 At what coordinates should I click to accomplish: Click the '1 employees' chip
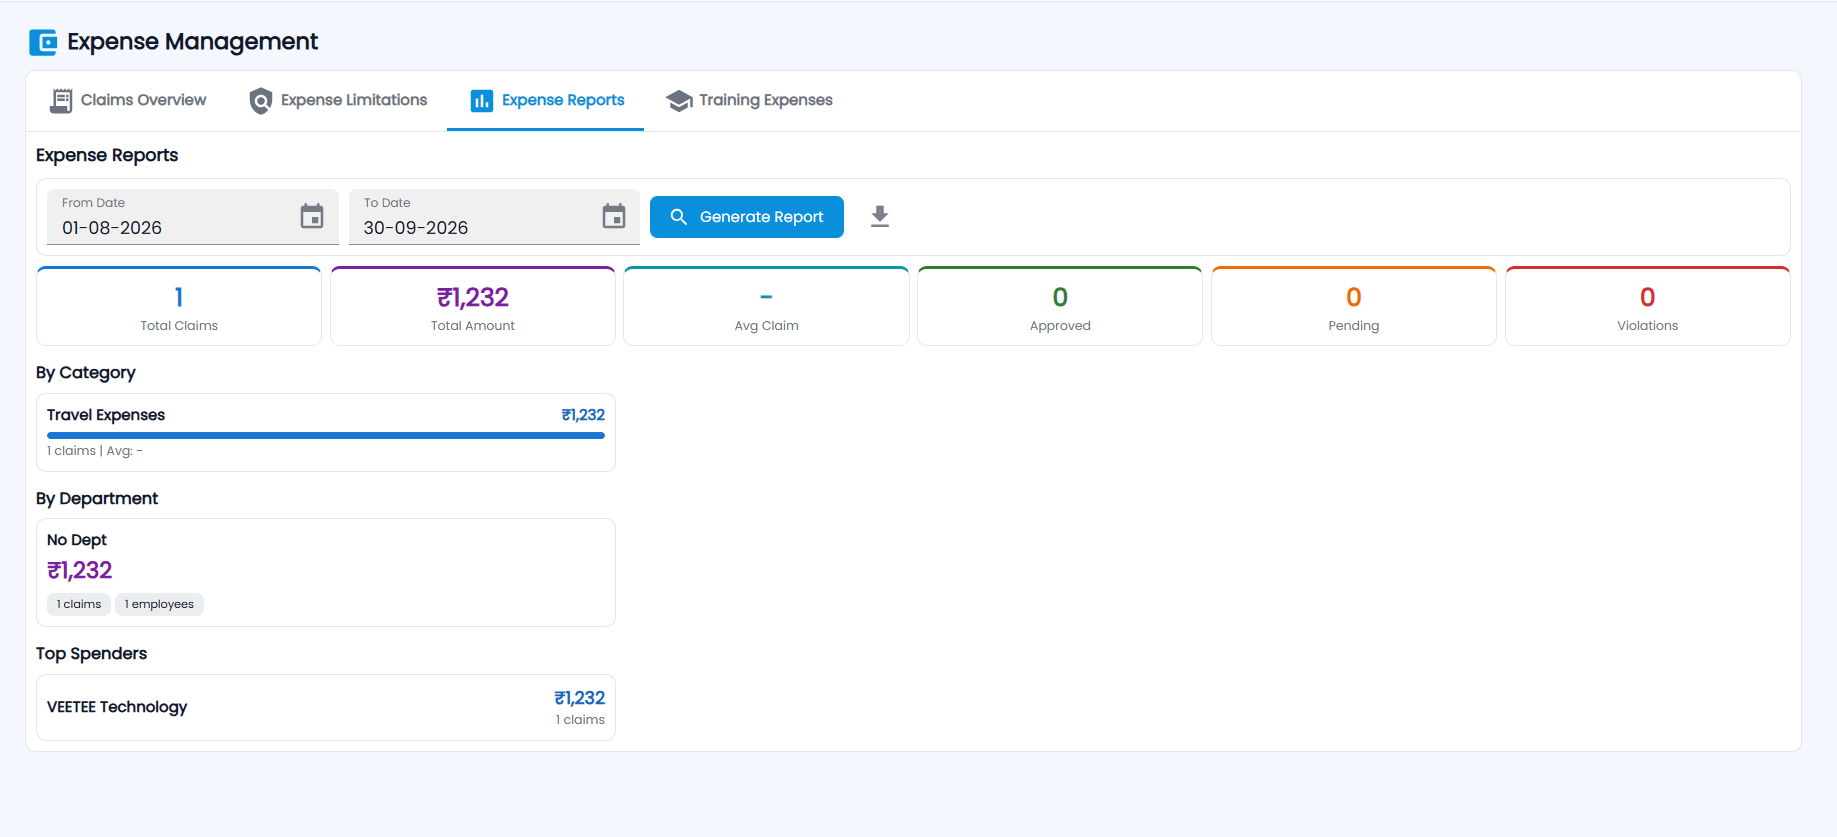(159, 604)
